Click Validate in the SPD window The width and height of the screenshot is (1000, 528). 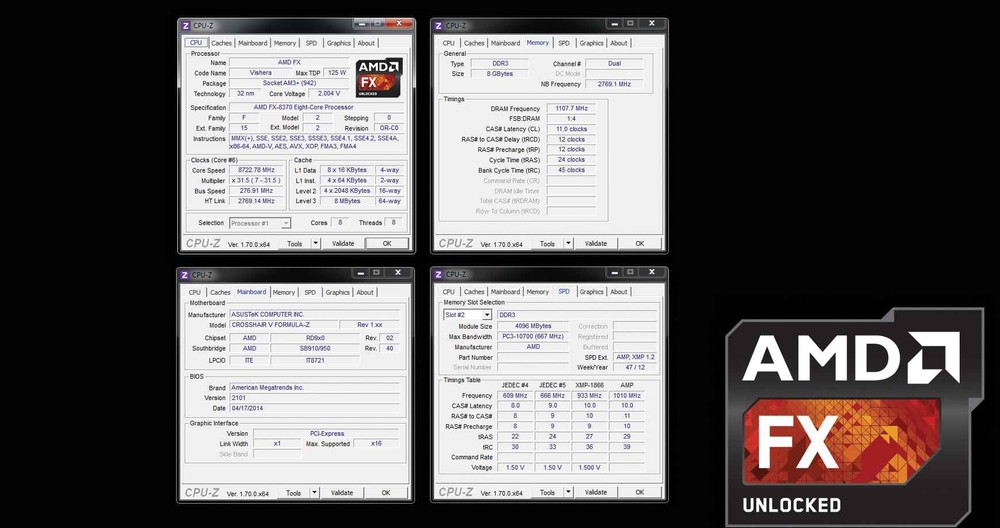(x=596, y=492)
